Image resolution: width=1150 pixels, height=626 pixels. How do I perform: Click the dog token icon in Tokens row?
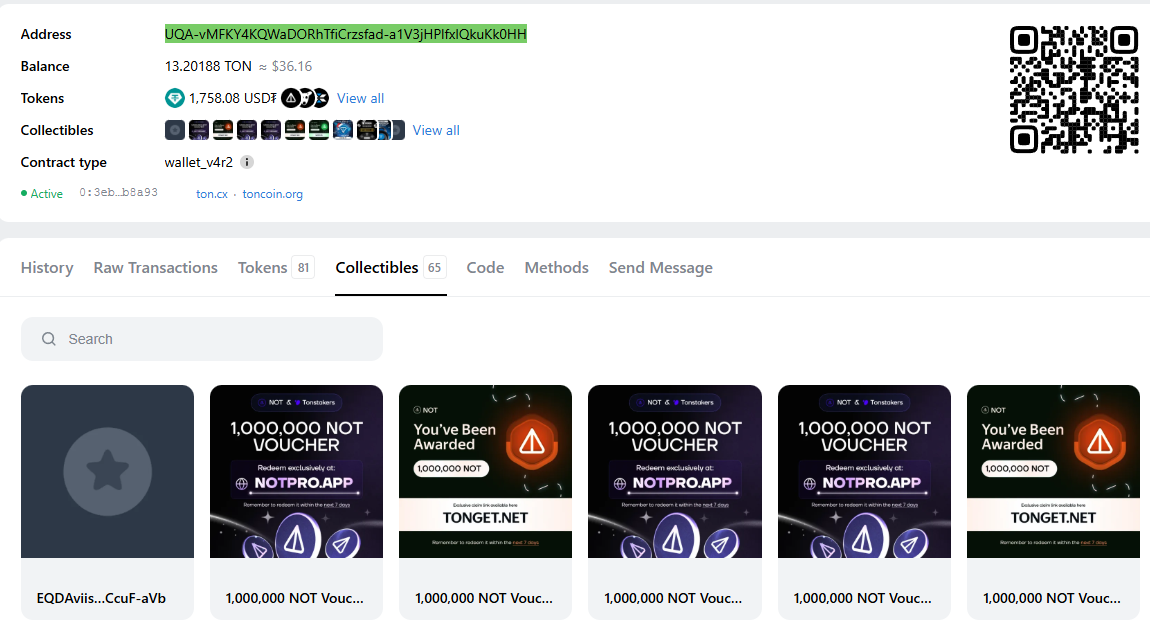pyautogui.click(x=307, y=97)
